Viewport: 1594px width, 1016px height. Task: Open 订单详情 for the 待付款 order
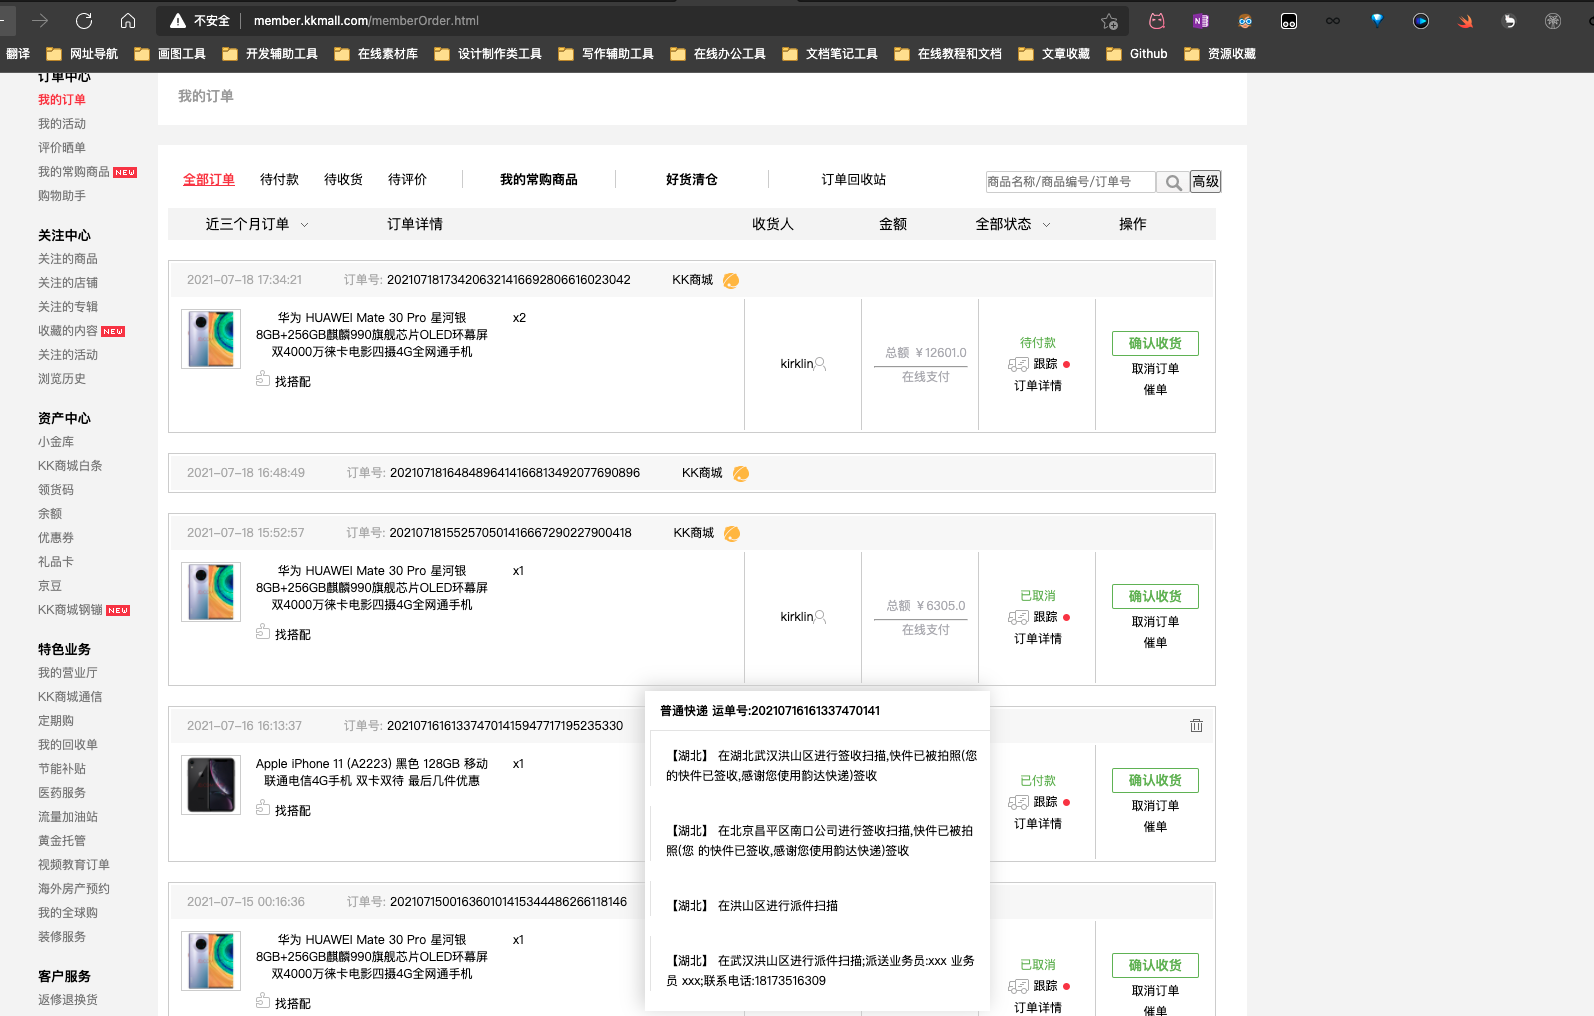click(1038, 386)
